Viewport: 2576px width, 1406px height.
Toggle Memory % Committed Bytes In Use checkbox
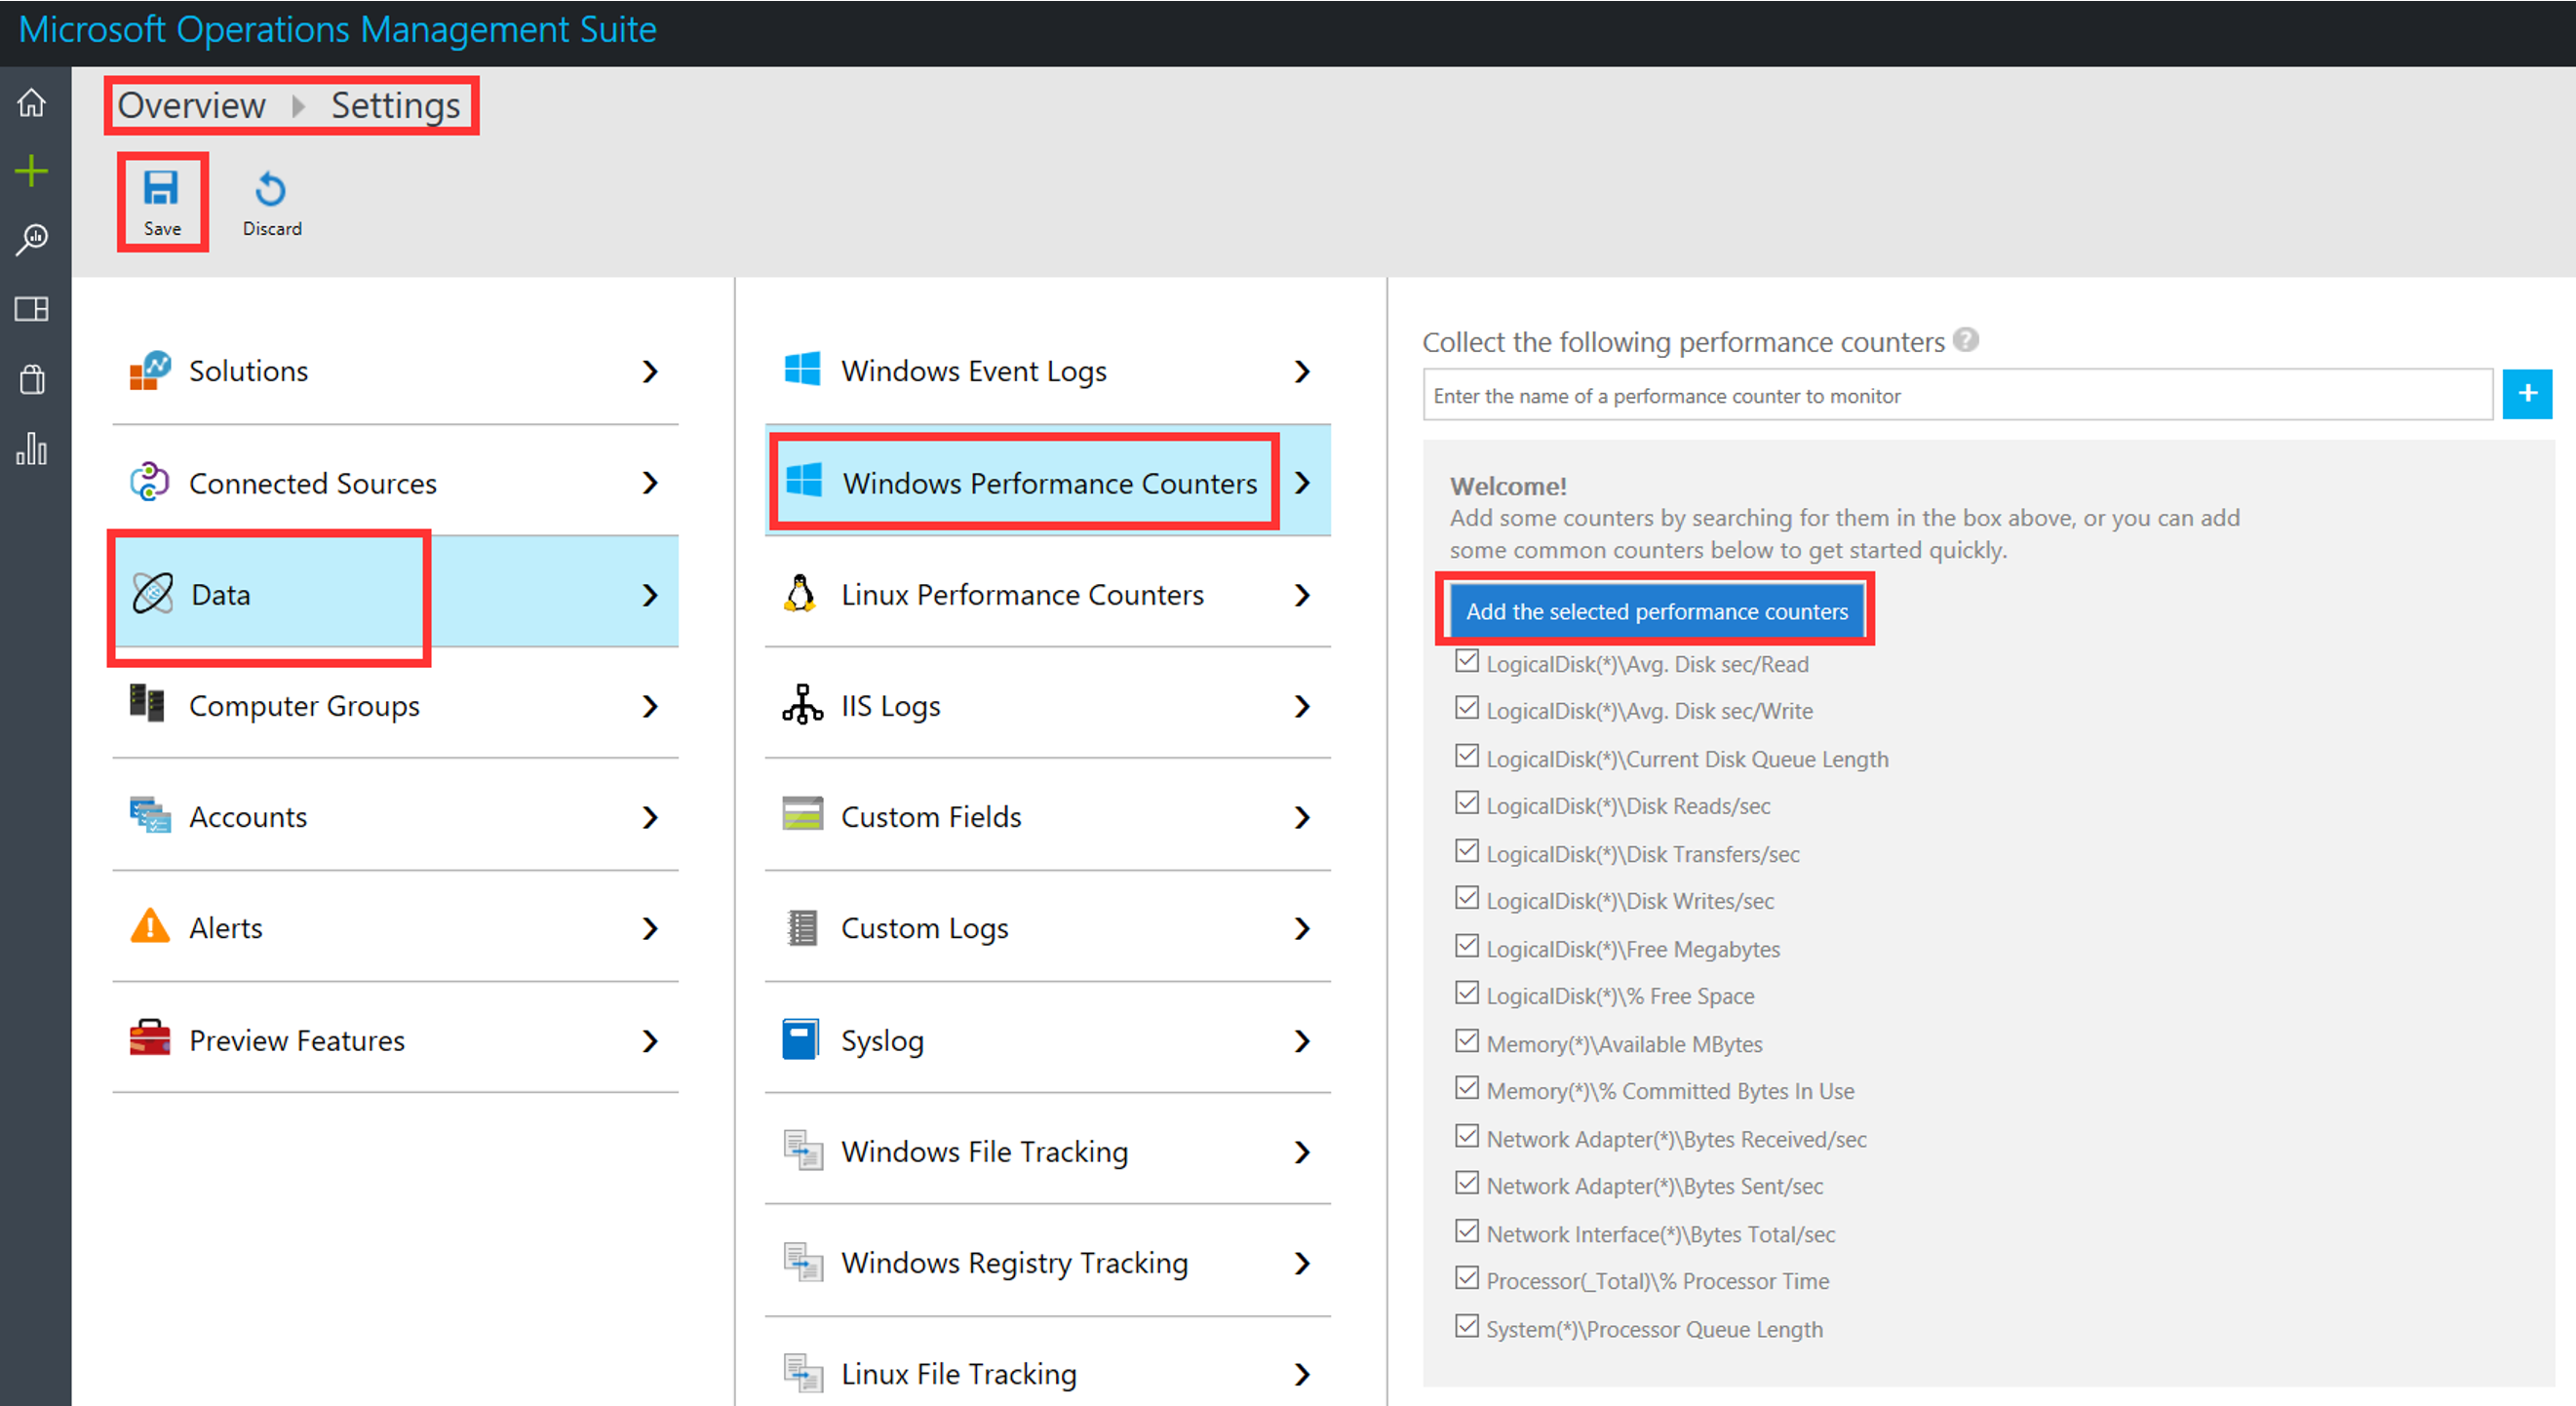pyautogui.click(x=1467, y=1088)
